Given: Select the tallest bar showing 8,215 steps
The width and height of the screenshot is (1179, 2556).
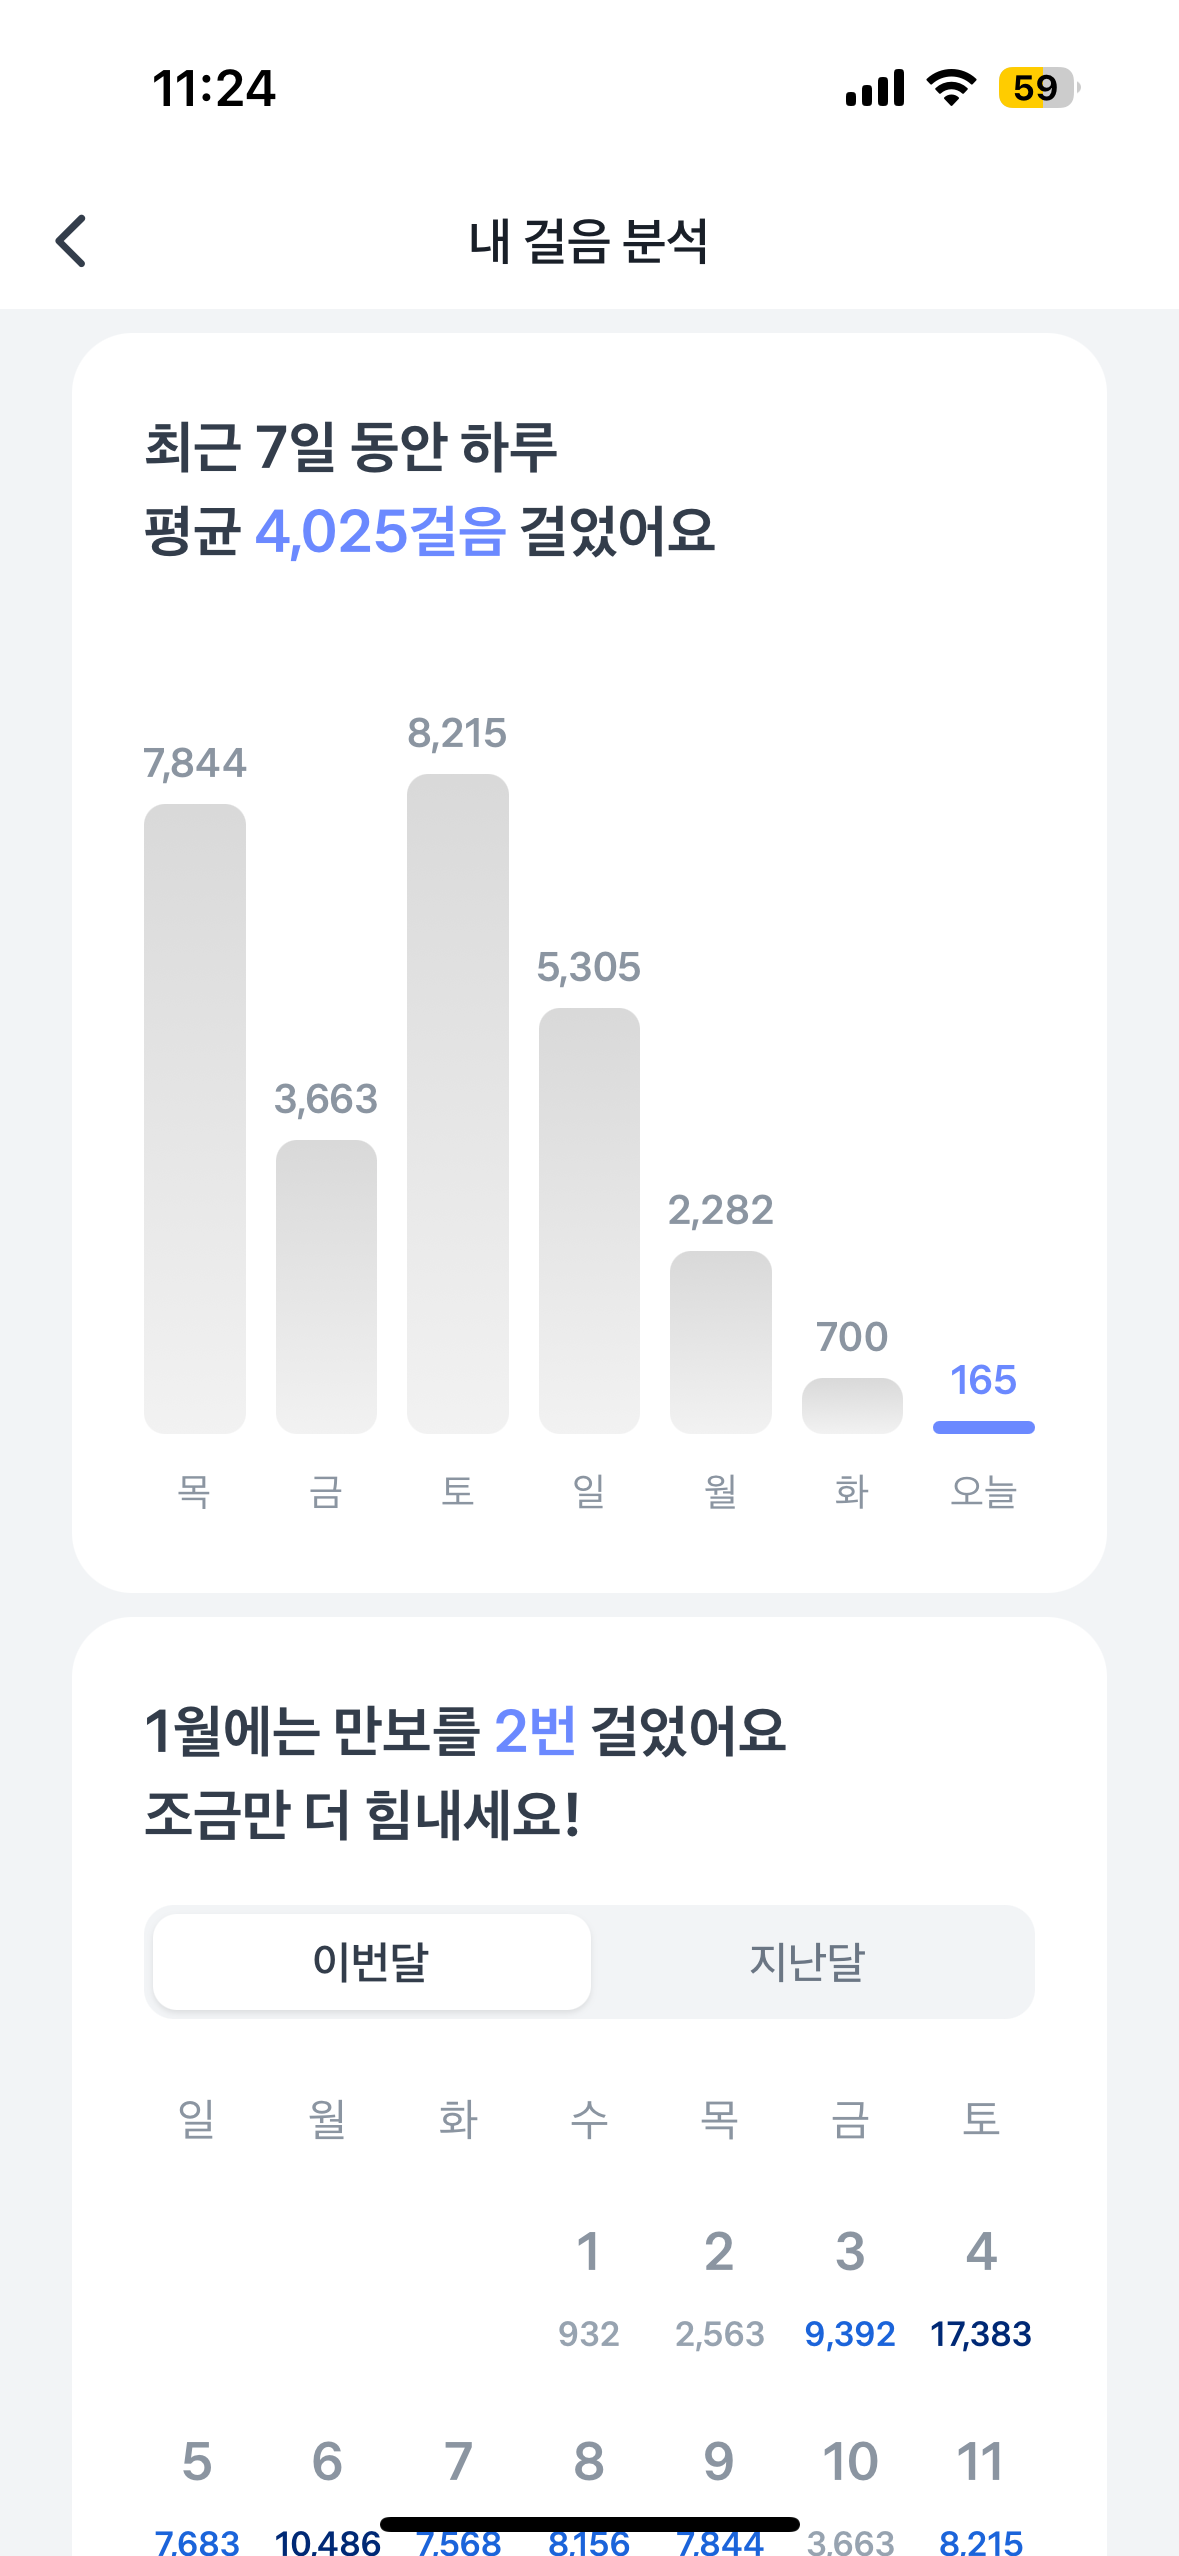Looking at the screenshot, I should pos(458,1103).
